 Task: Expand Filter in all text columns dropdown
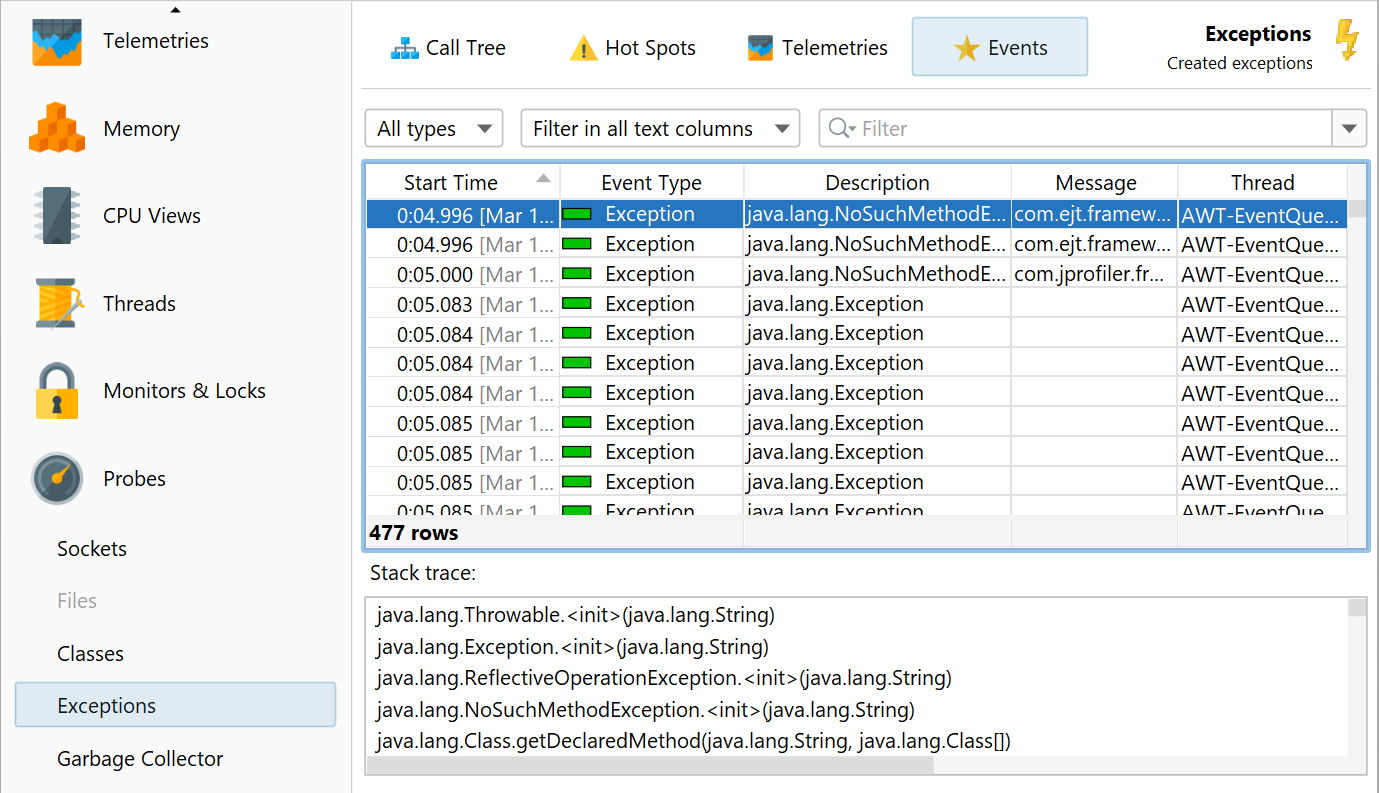point(660,129)
